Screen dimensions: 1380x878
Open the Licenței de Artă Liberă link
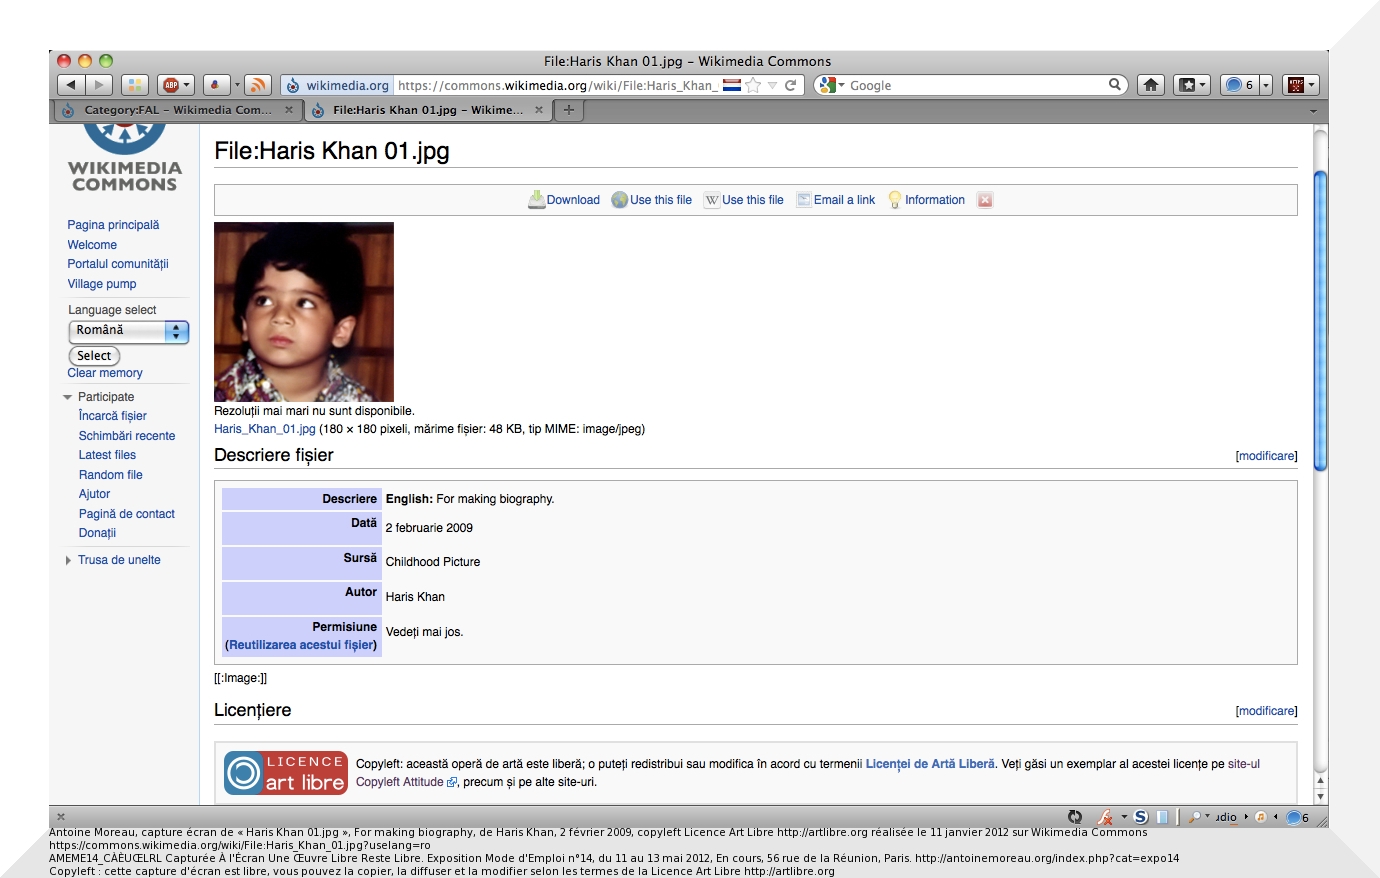pos(929,764)
